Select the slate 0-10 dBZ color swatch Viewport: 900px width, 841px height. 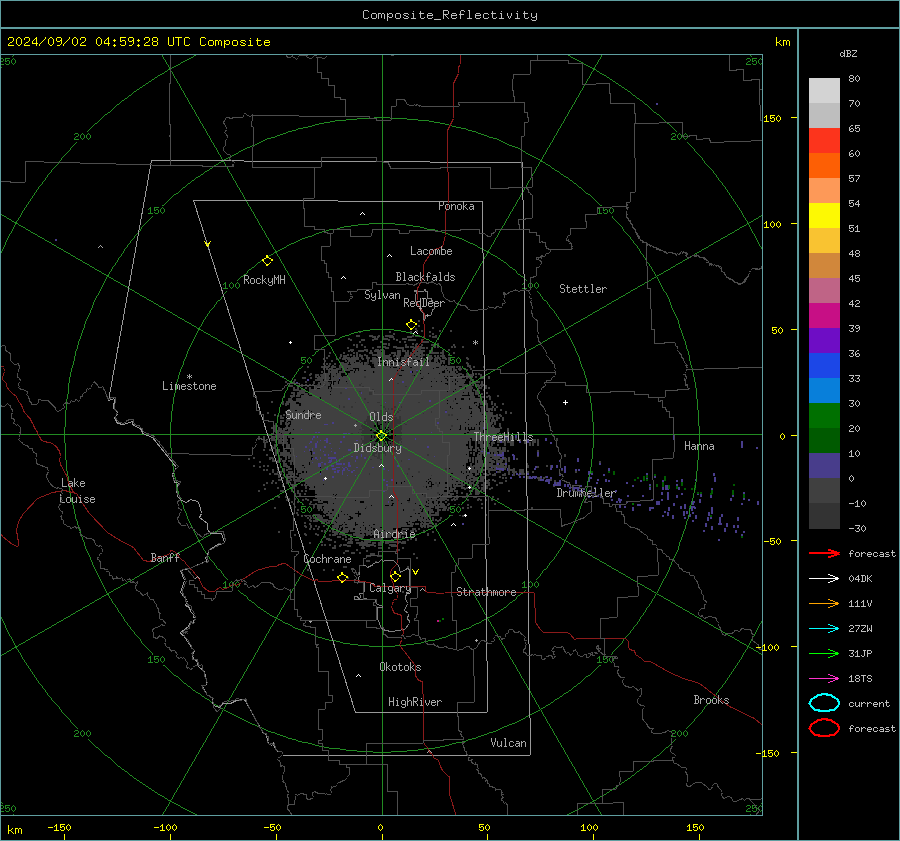[x=824, y=466]
